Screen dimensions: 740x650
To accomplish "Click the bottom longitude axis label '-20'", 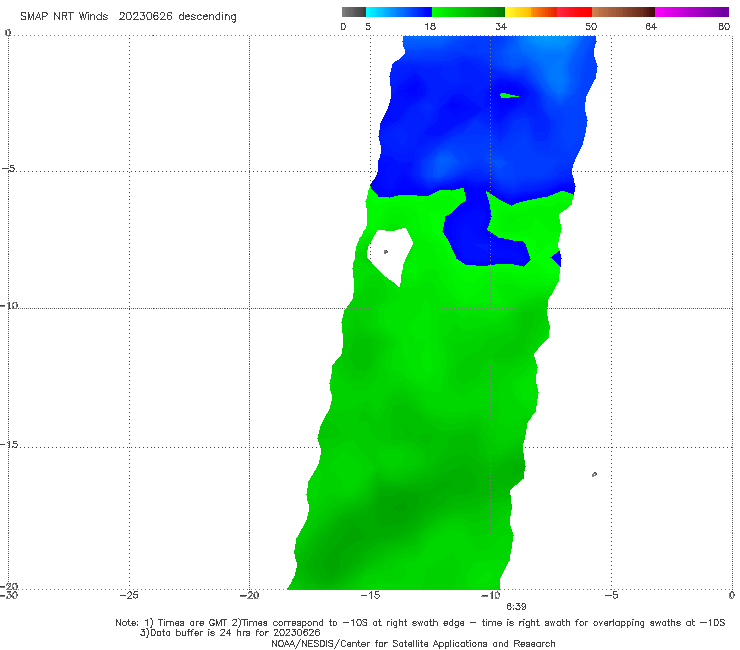I will (x=250, y=595).
